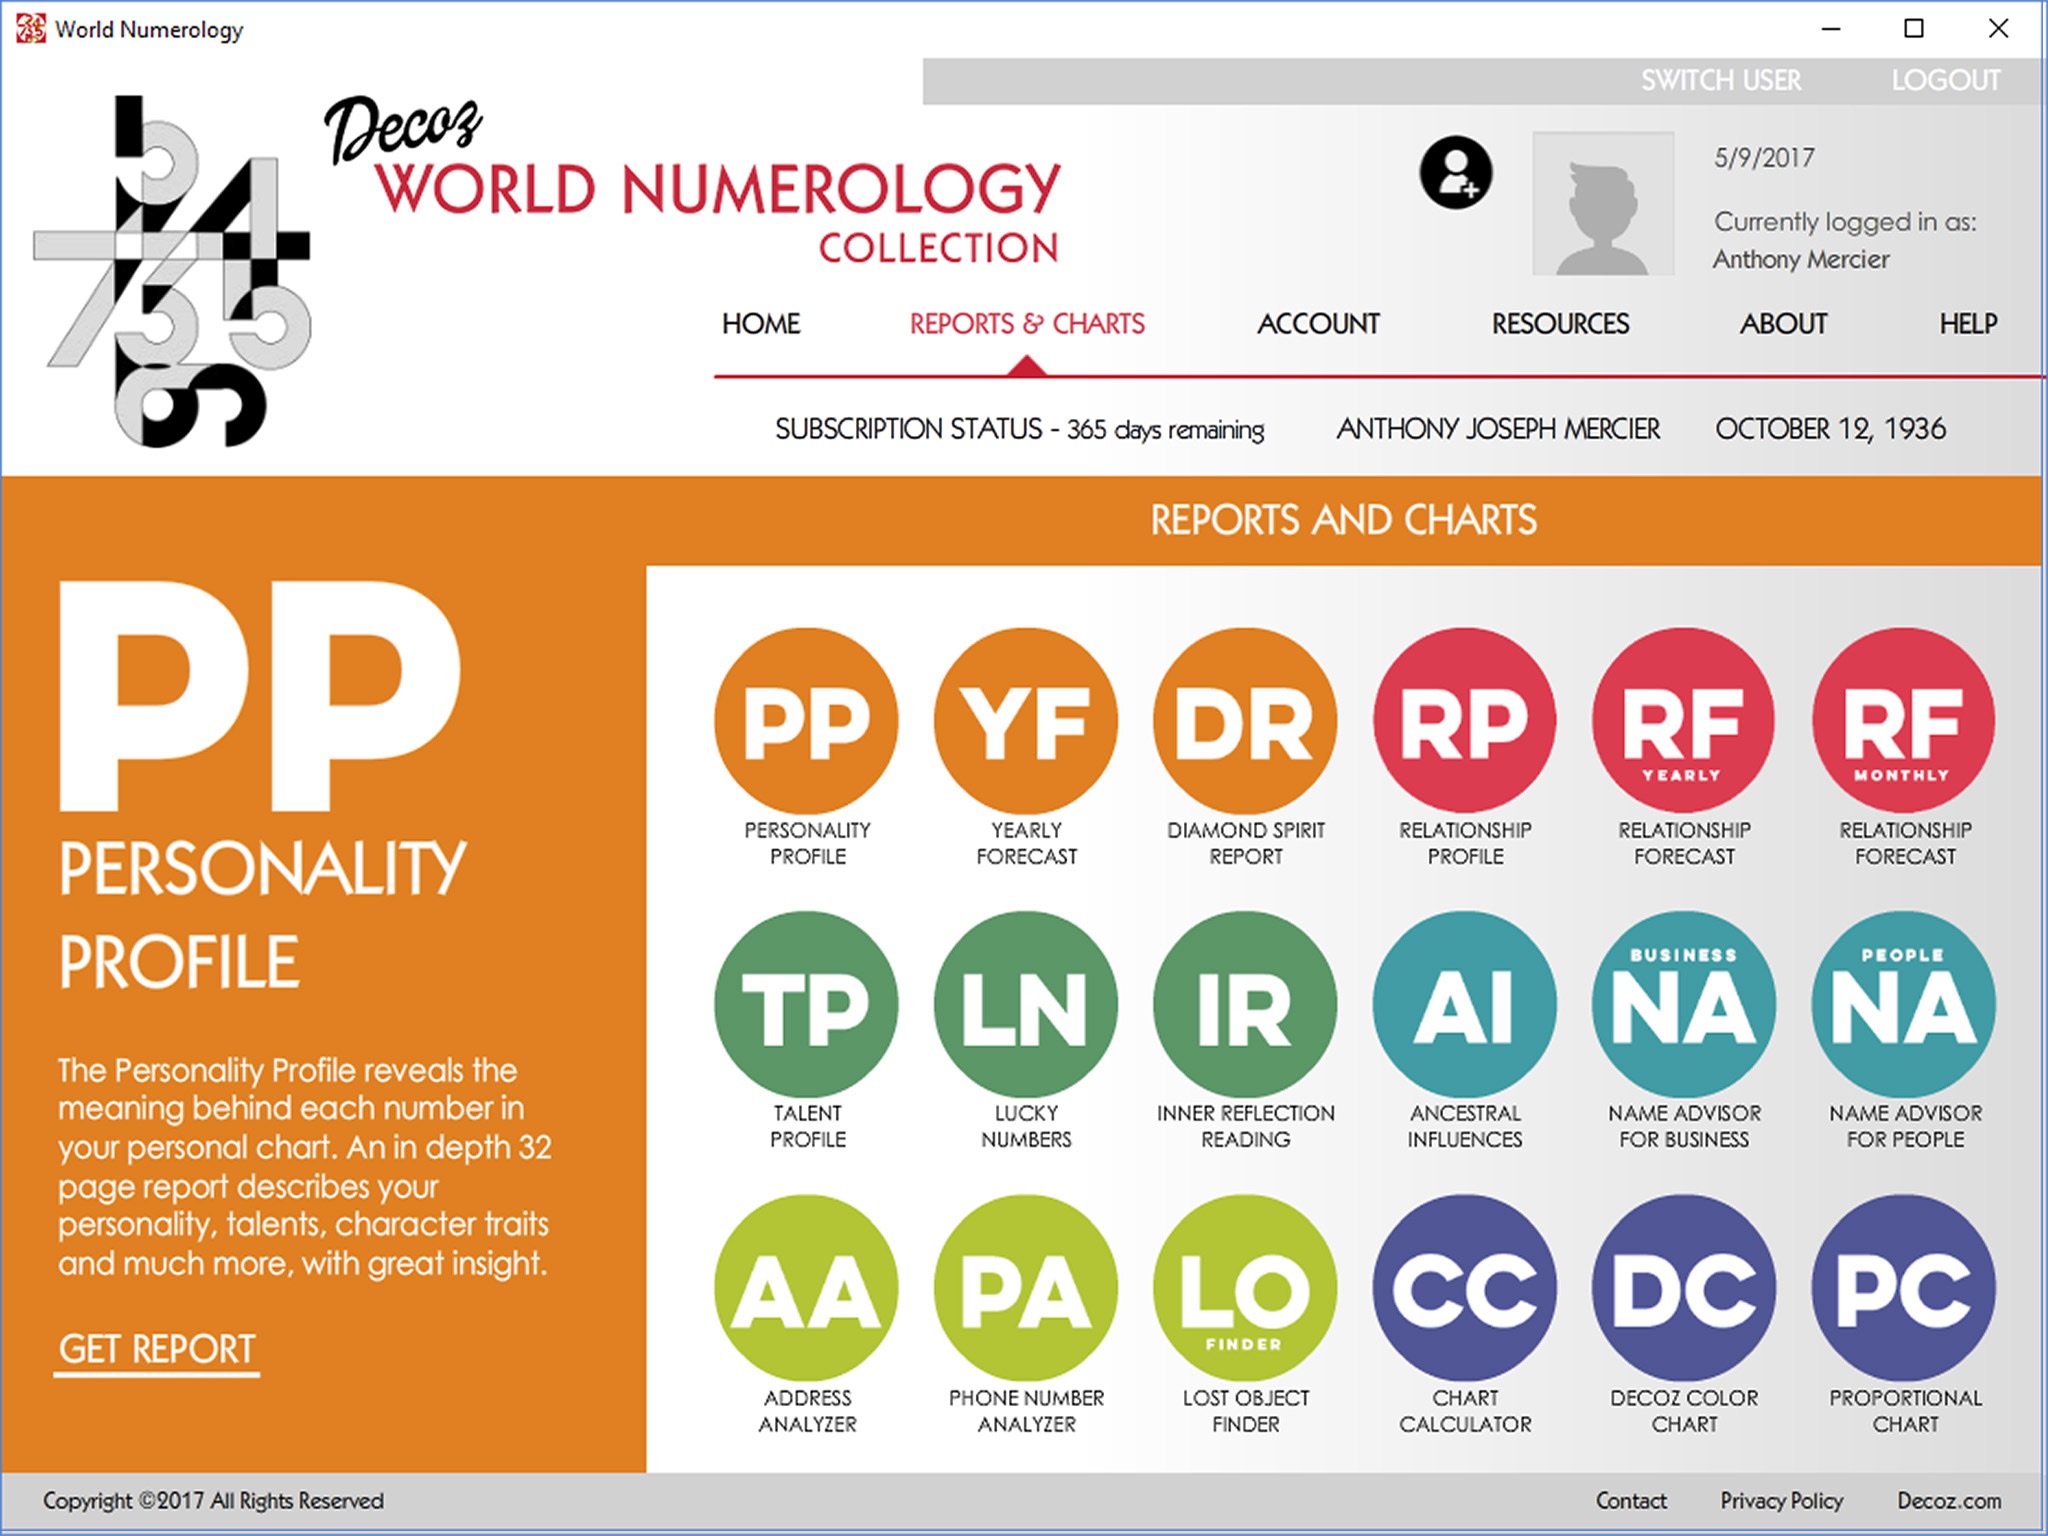Select the RF Yearly Relationship Forecast icon

[x=1684, y=720]
